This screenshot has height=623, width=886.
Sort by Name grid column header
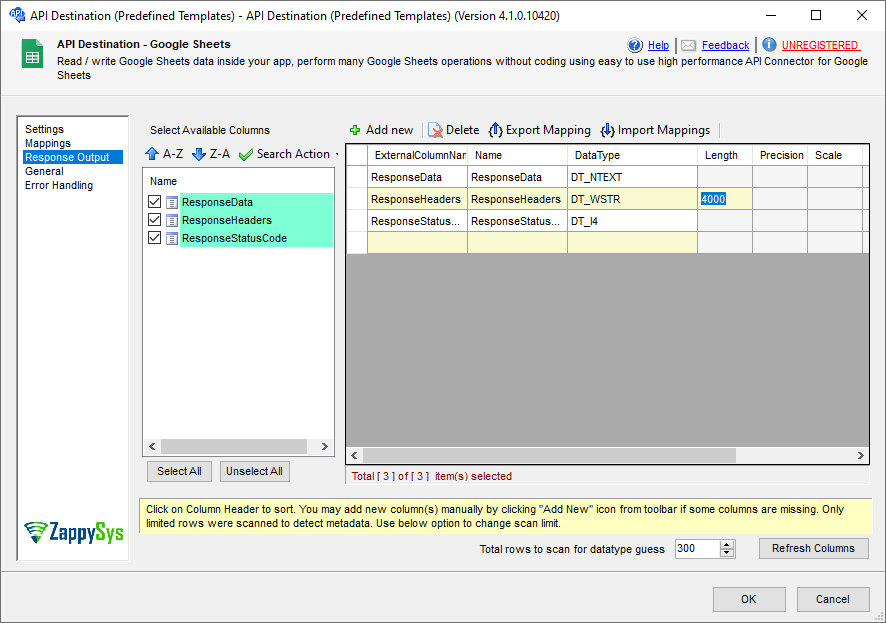coord(517,155)
